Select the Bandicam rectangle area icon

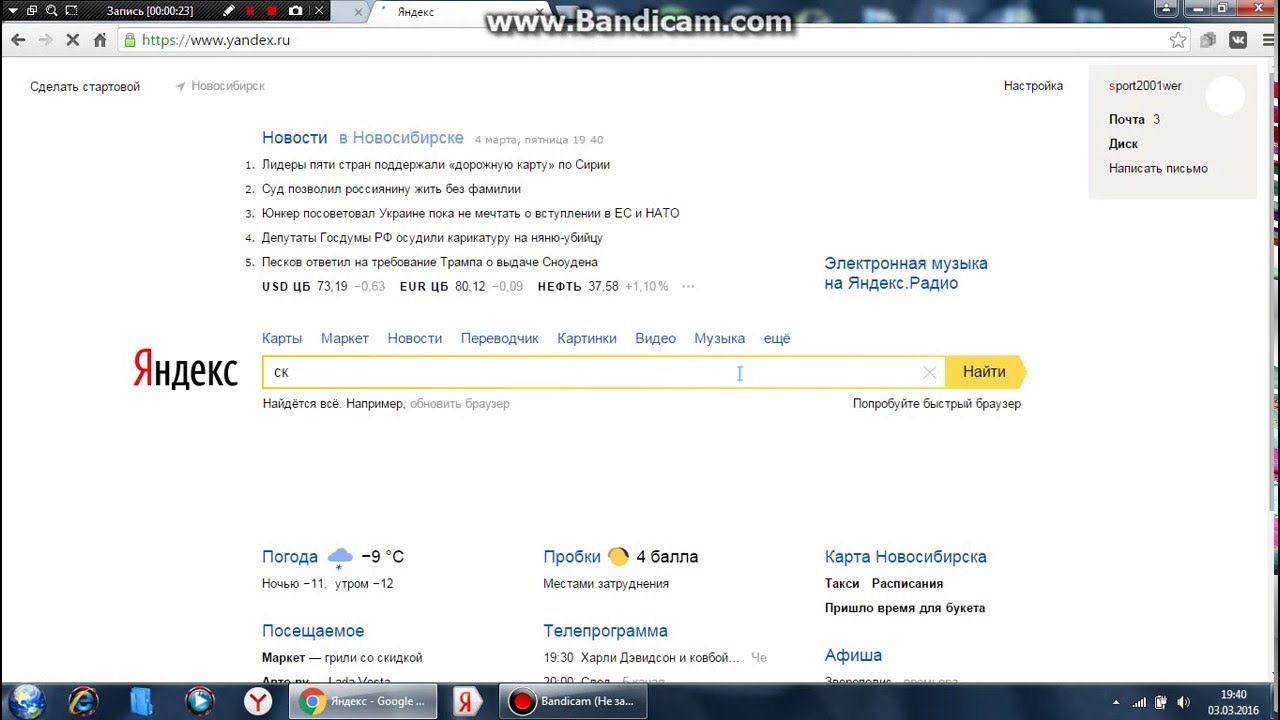[x=70, y=11]
